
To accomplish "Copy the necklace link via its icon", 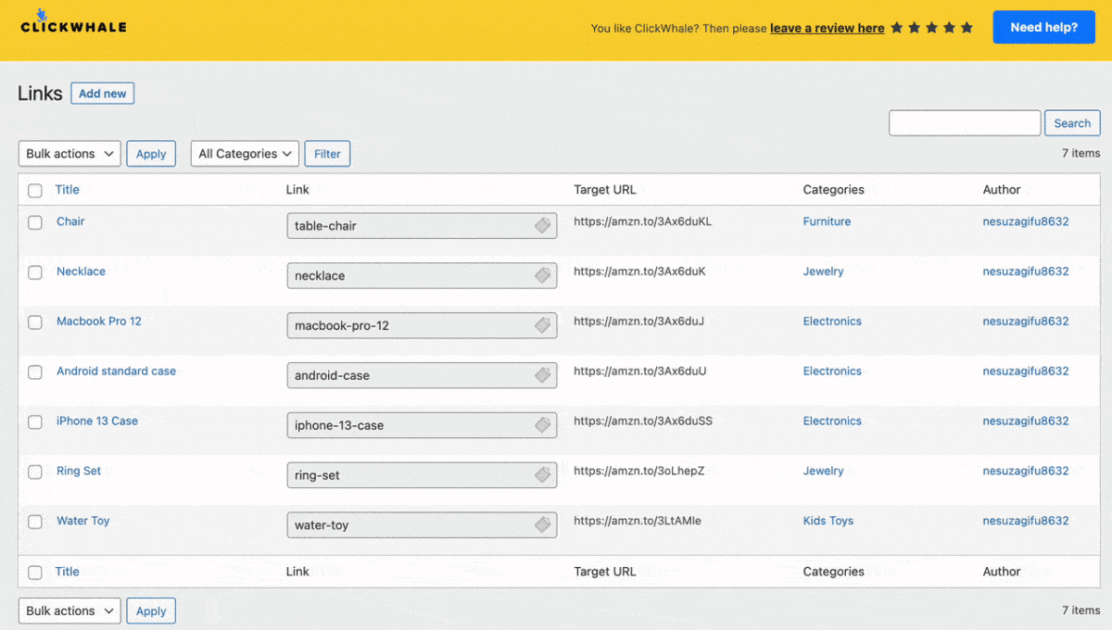I will click(x=543, y=275).
